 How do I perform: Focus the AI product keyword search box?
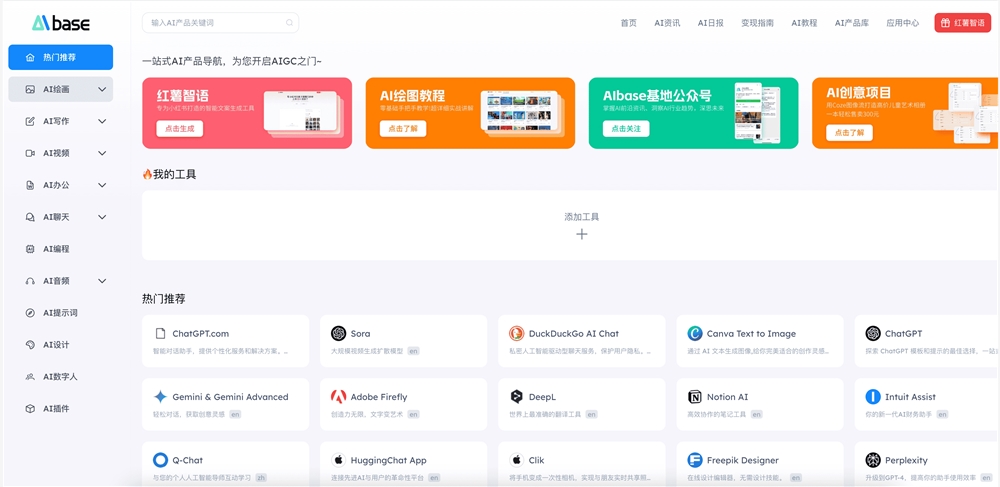coord(215,22)
